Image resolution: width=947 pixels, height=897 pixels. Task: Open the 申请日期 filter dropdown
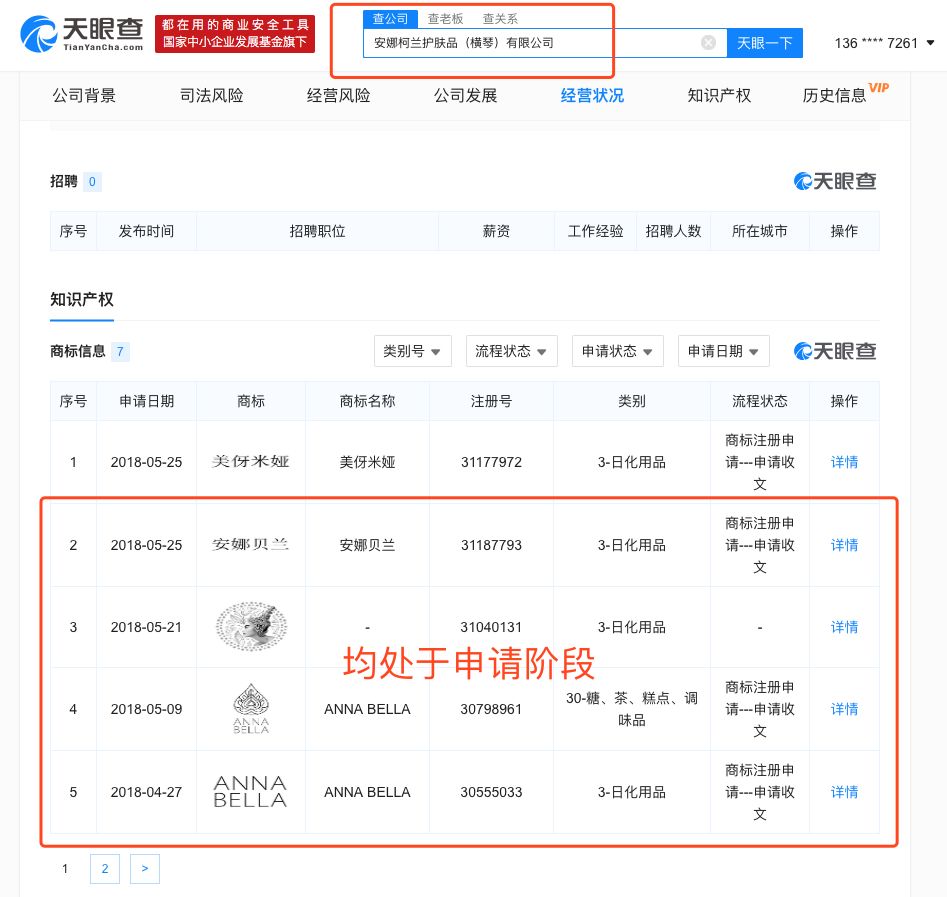click(723, 350)
